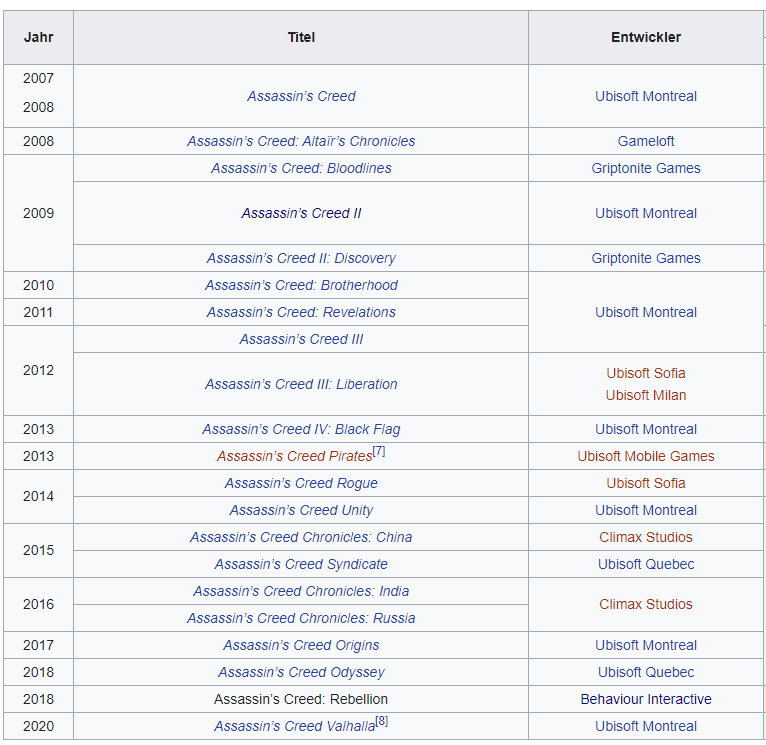The width and height of the screenshot is (766, 745).
Task: Open Ubisoft Montreal link beside Black Flag
Action: tap(646, 429)
